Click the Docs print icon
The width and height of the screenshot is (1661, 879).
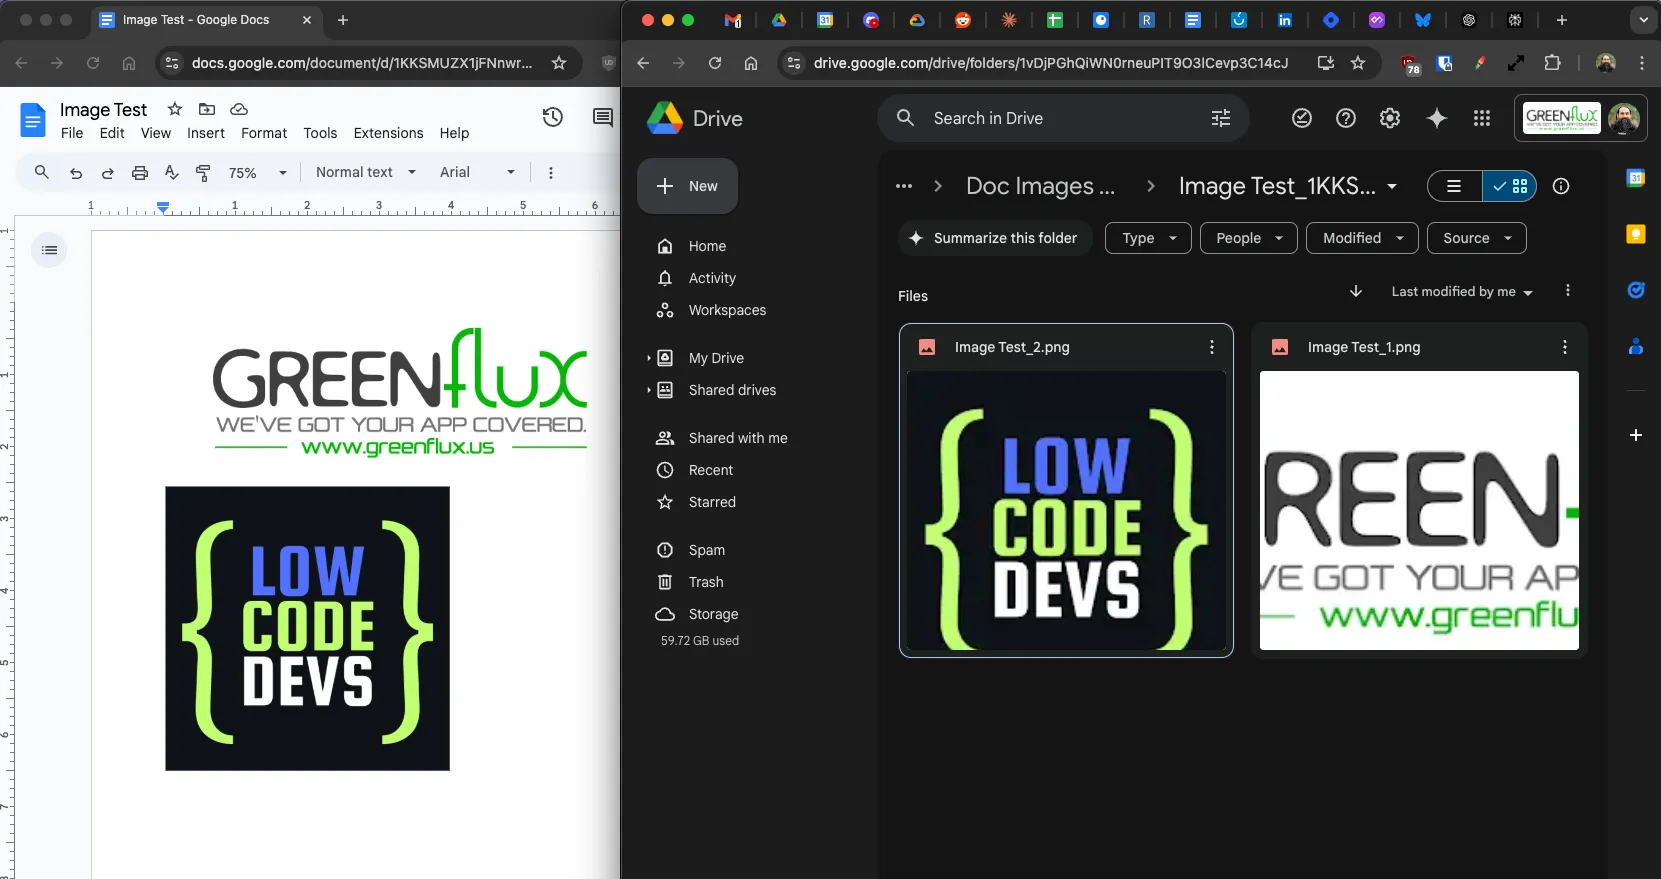point(140,173)
